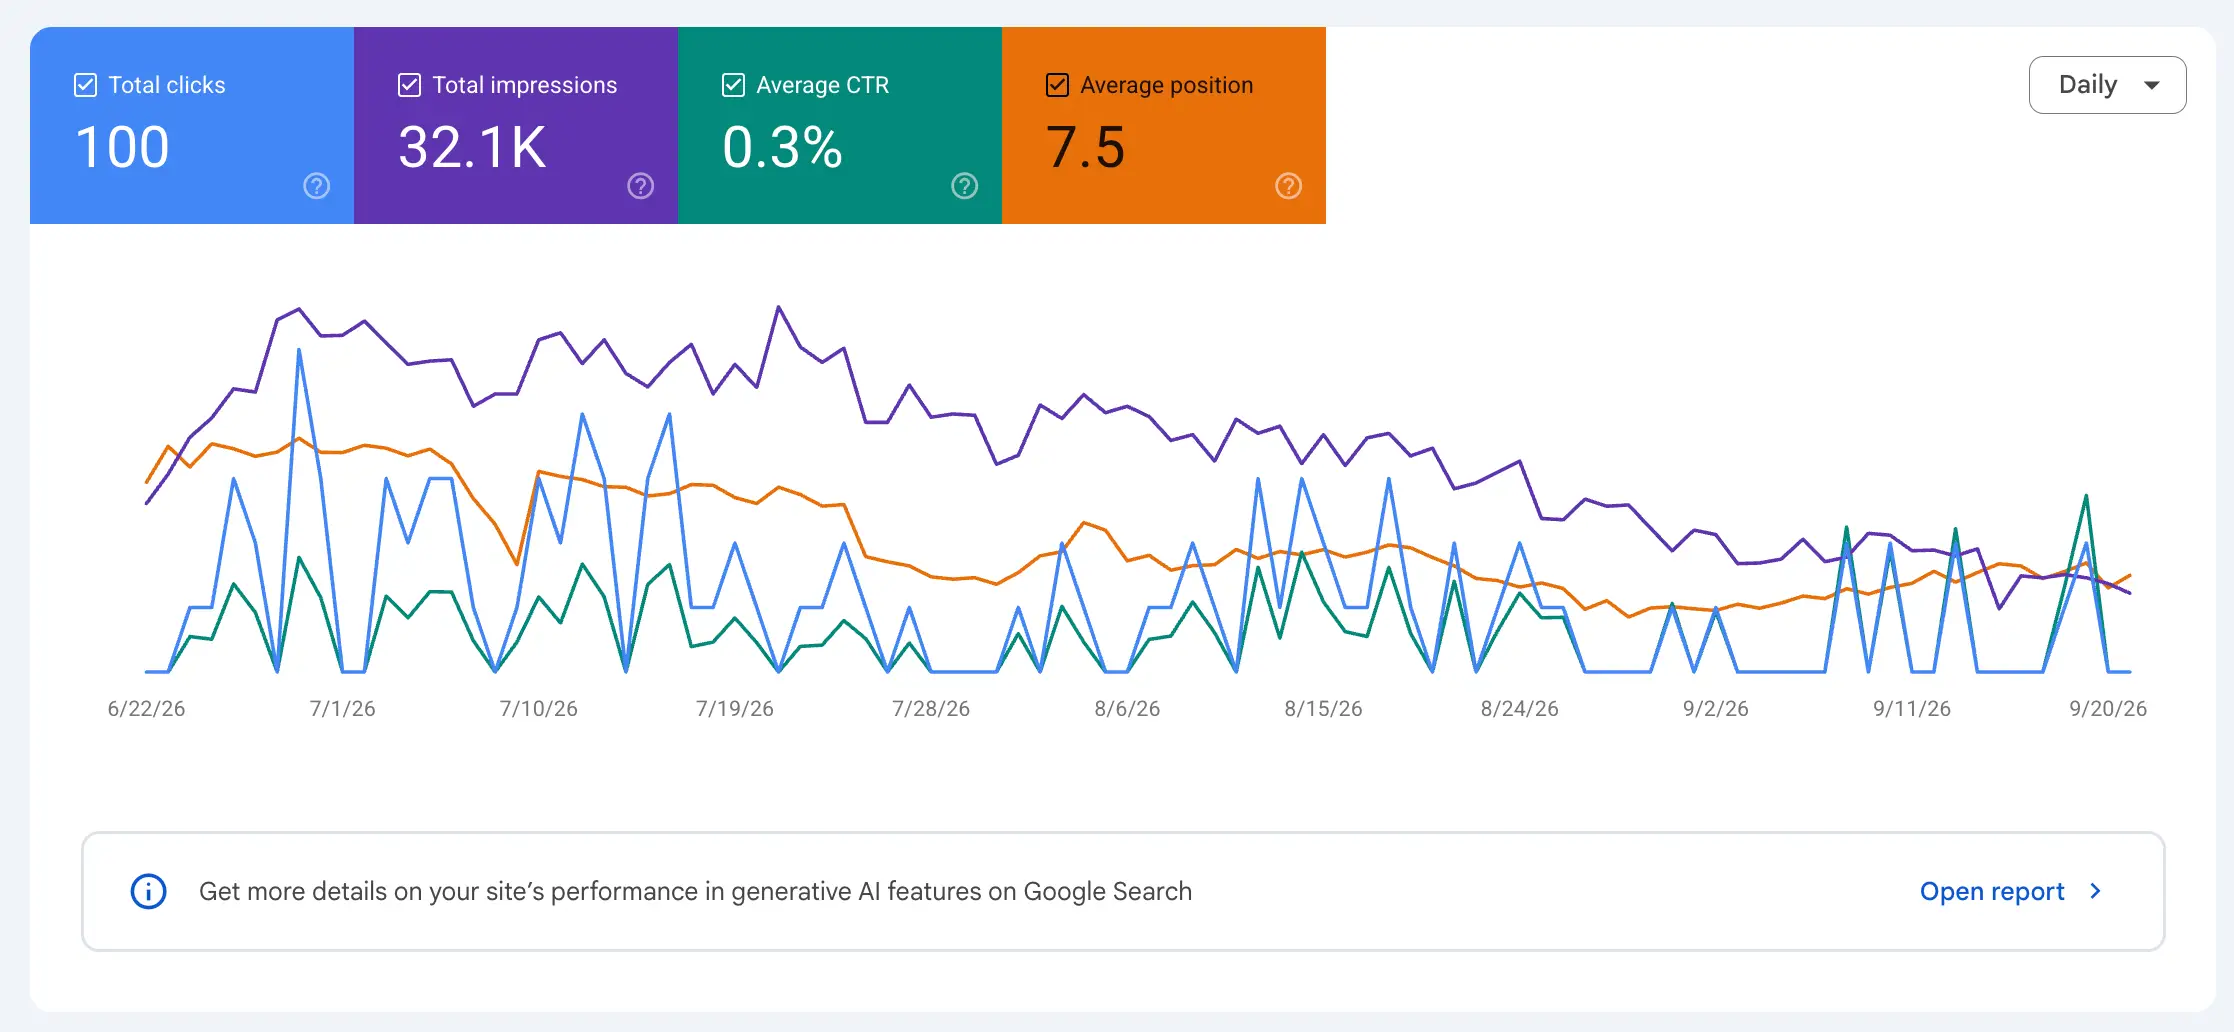Click the 8/24/26 date label on chart axis
Viewport: 2234px width, 1032px height.
[x=1520, y=709]
